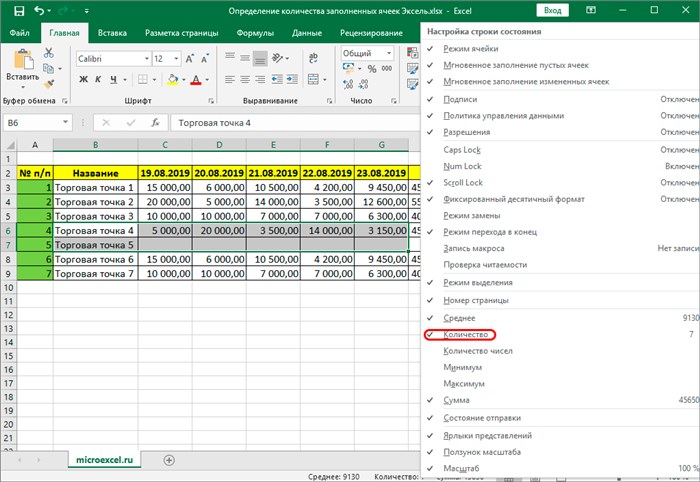Switch to the Формулы tab
The height and width of the screenshot is (482, 700).
(255, 33)
